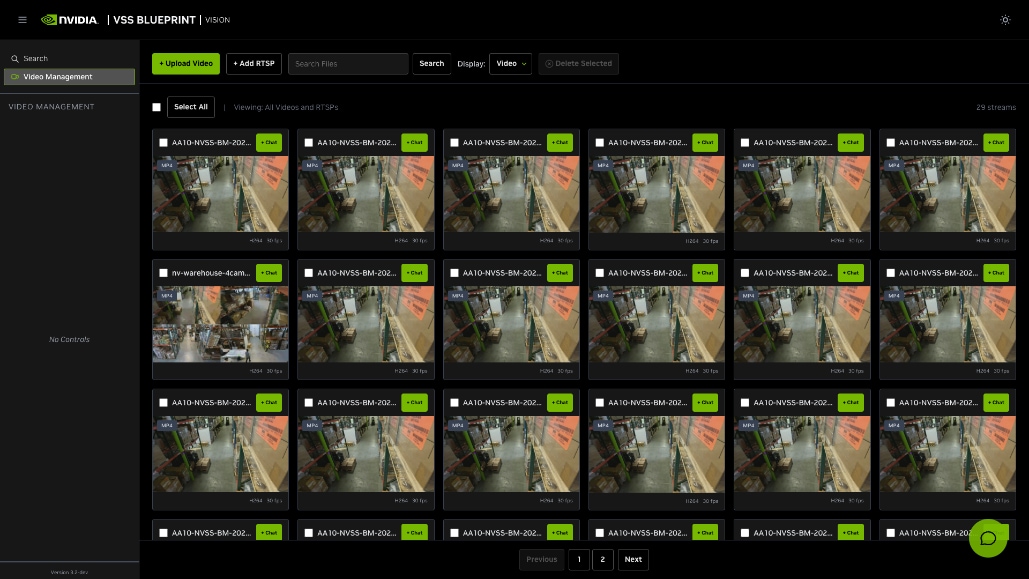Click the MP4 badge on the nv-warehouse-4cam thumbnail
This screenshot has width=1029, height=579.
coord(167,295)
